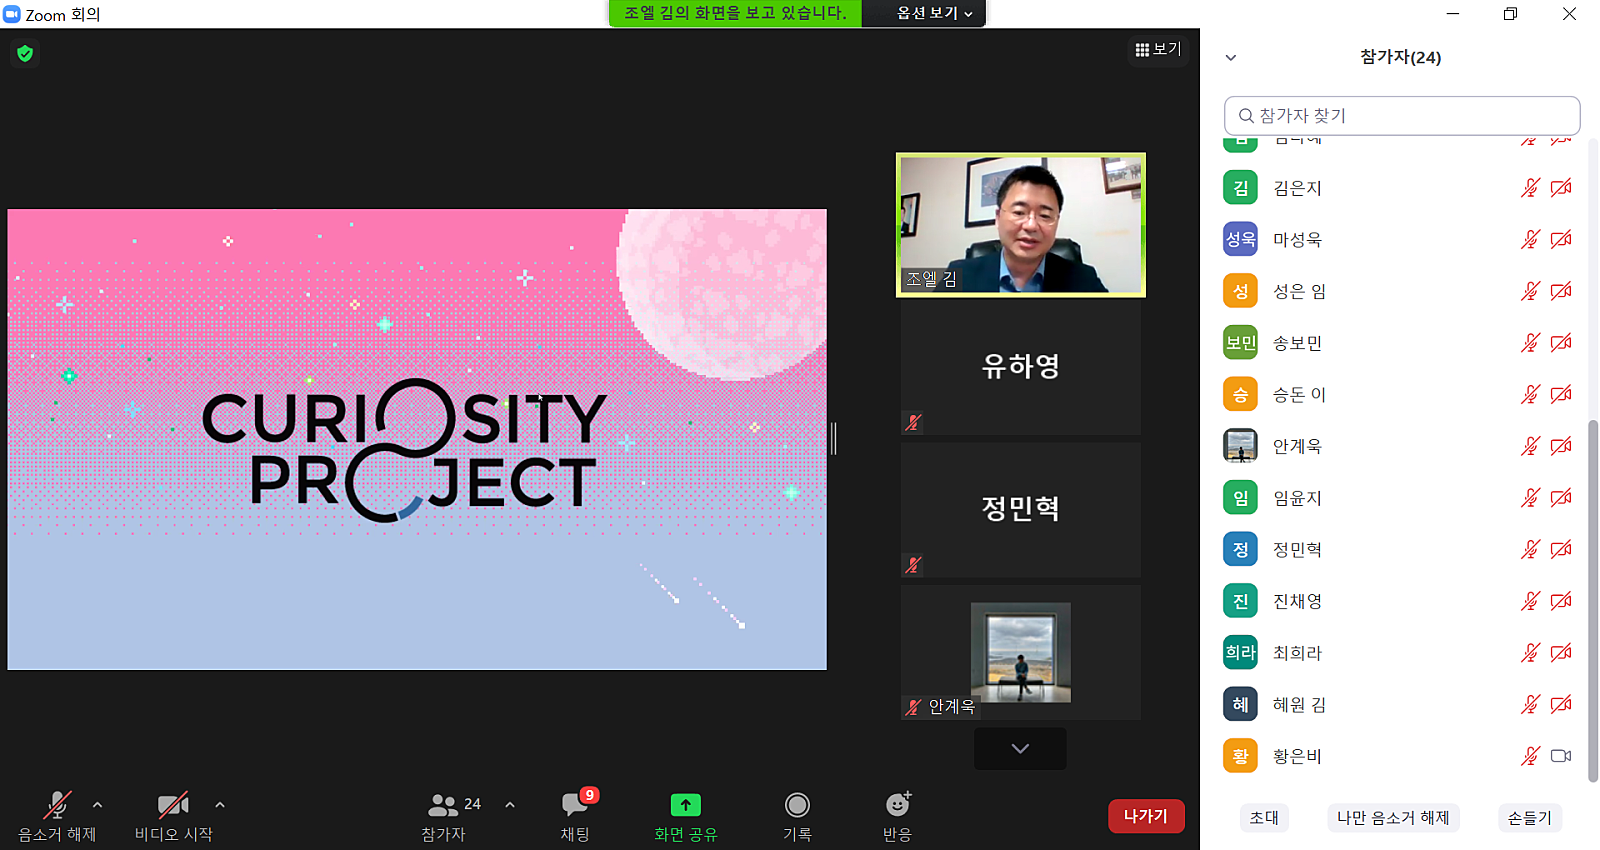Collapse the 참가자 panel with the chevron
The image size is (1600, 850).
(1231, 58)
